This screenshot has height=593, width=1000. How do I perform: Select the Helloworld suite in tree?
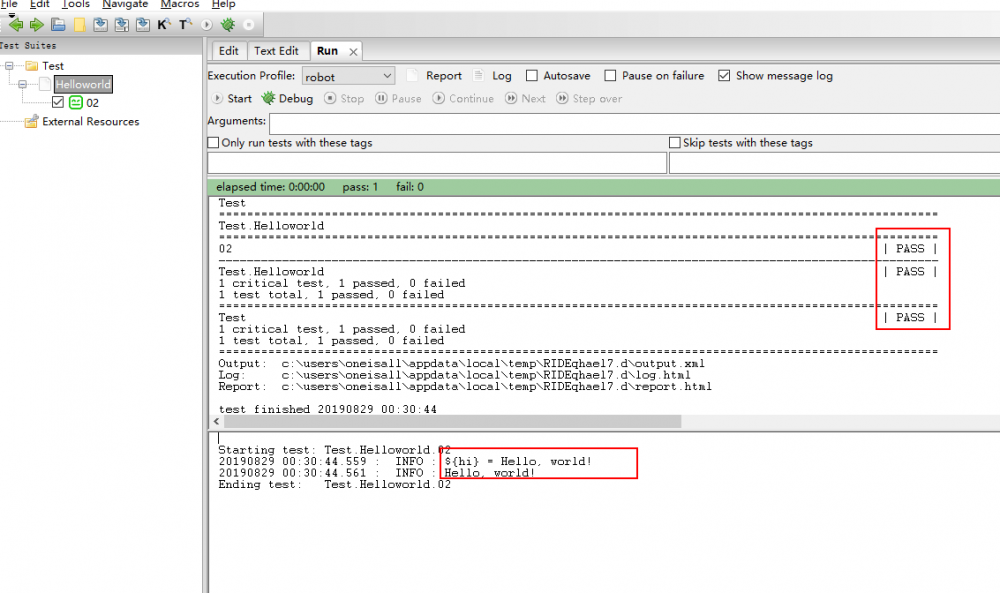click(x=83, y=84)
